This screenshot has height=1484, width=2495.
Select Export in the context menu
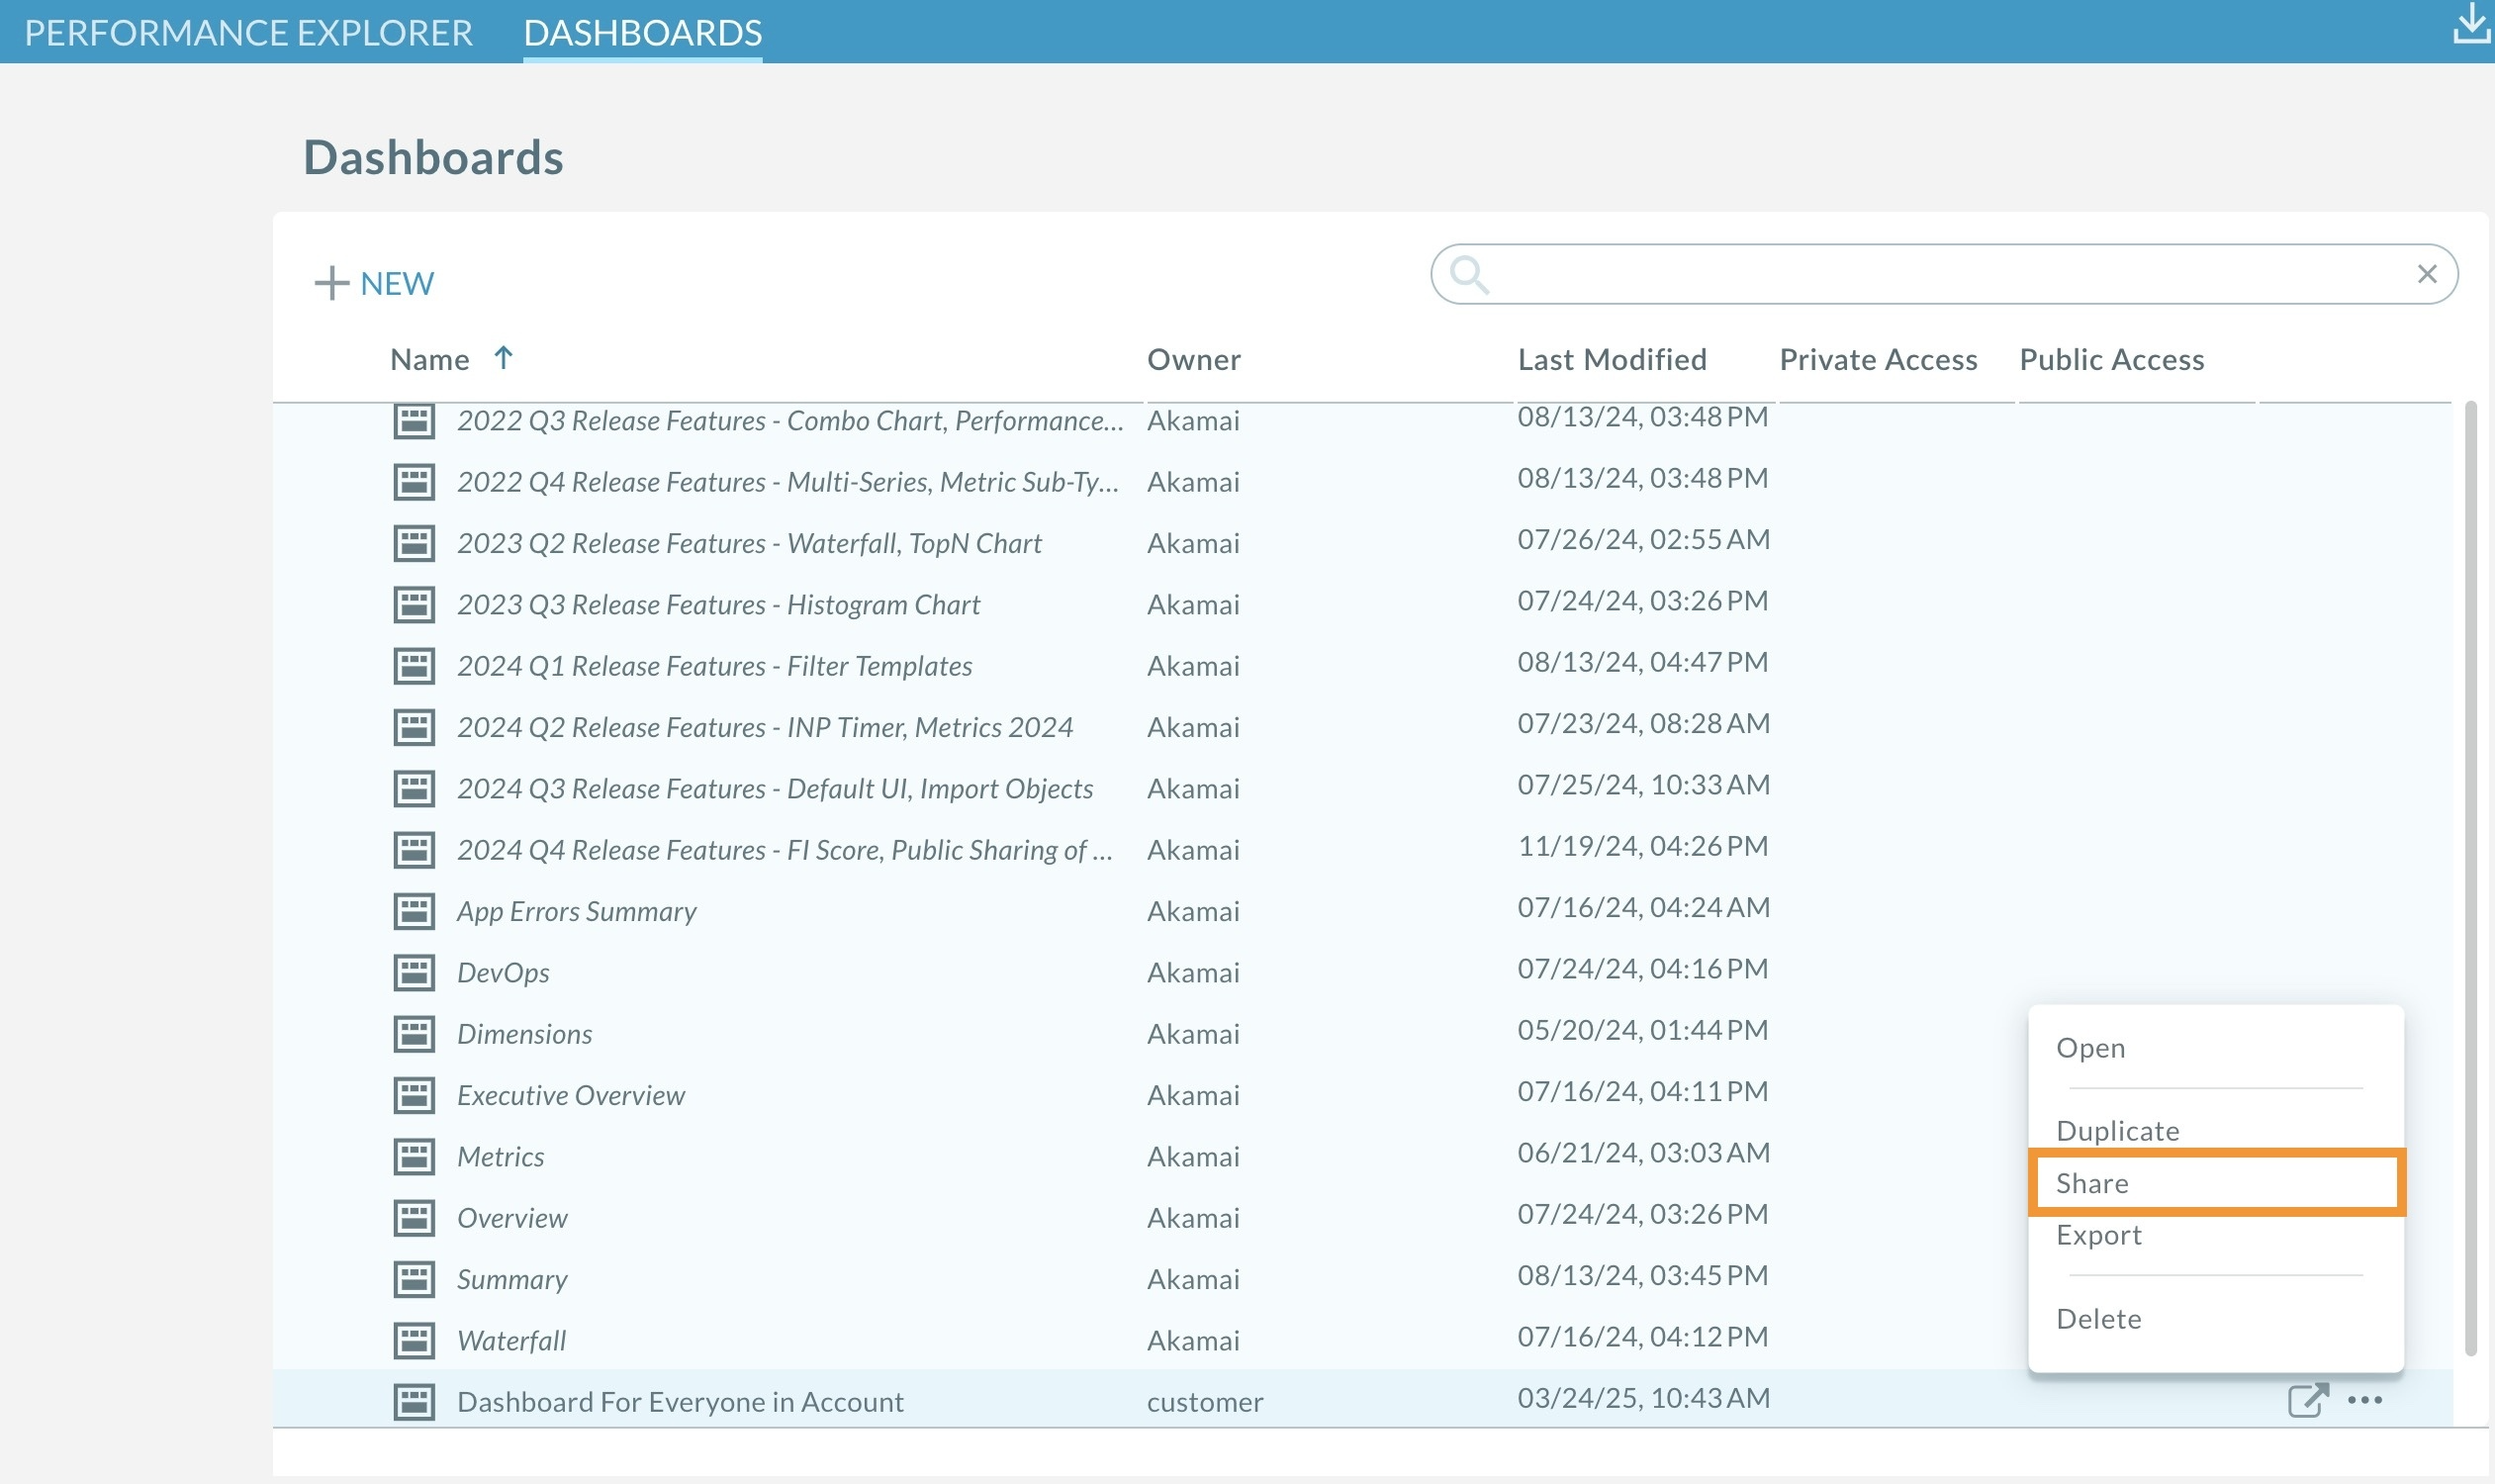coord(2099,1236)
